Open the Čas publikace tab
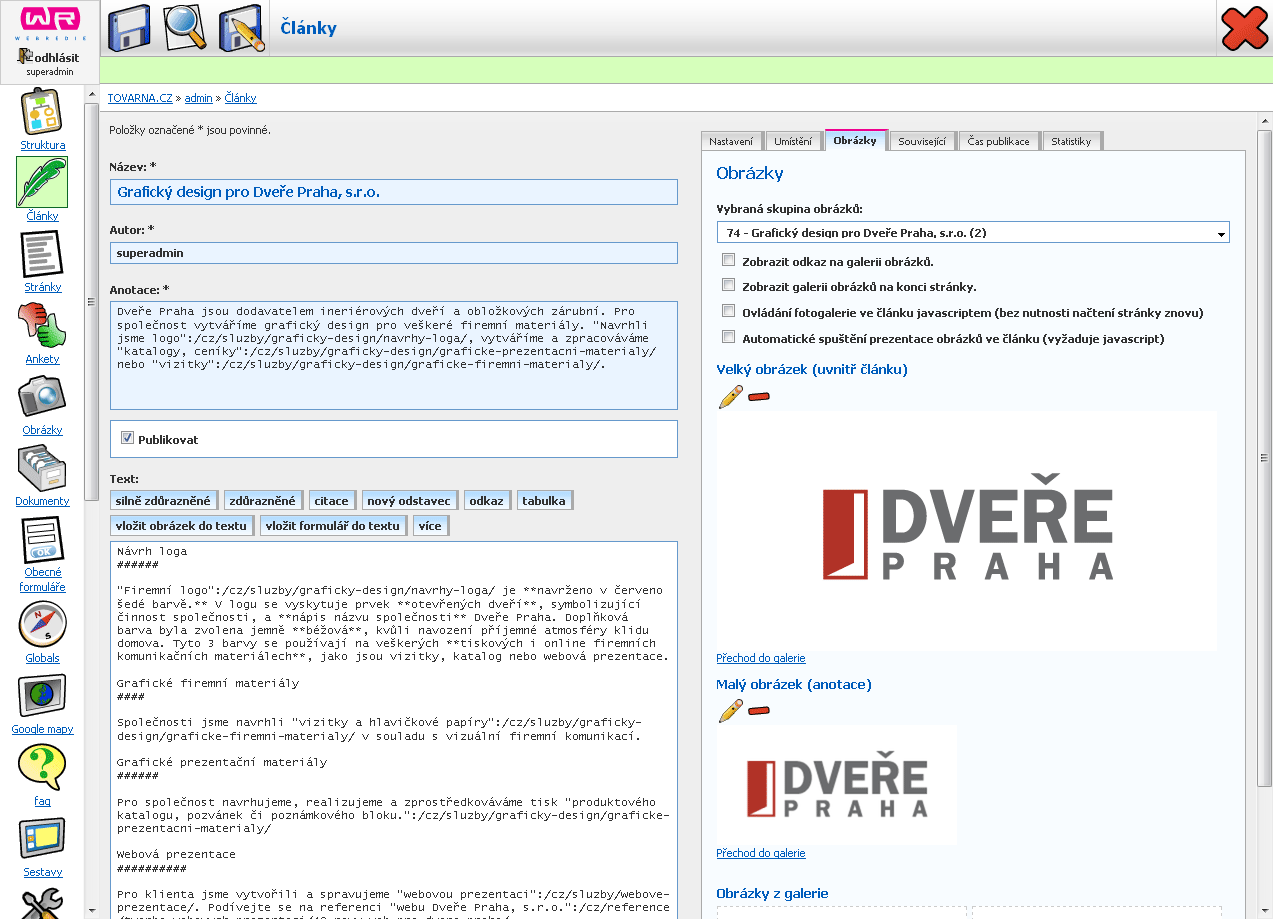This screenshot has width=1273, height=919. (x=999, y=141)
